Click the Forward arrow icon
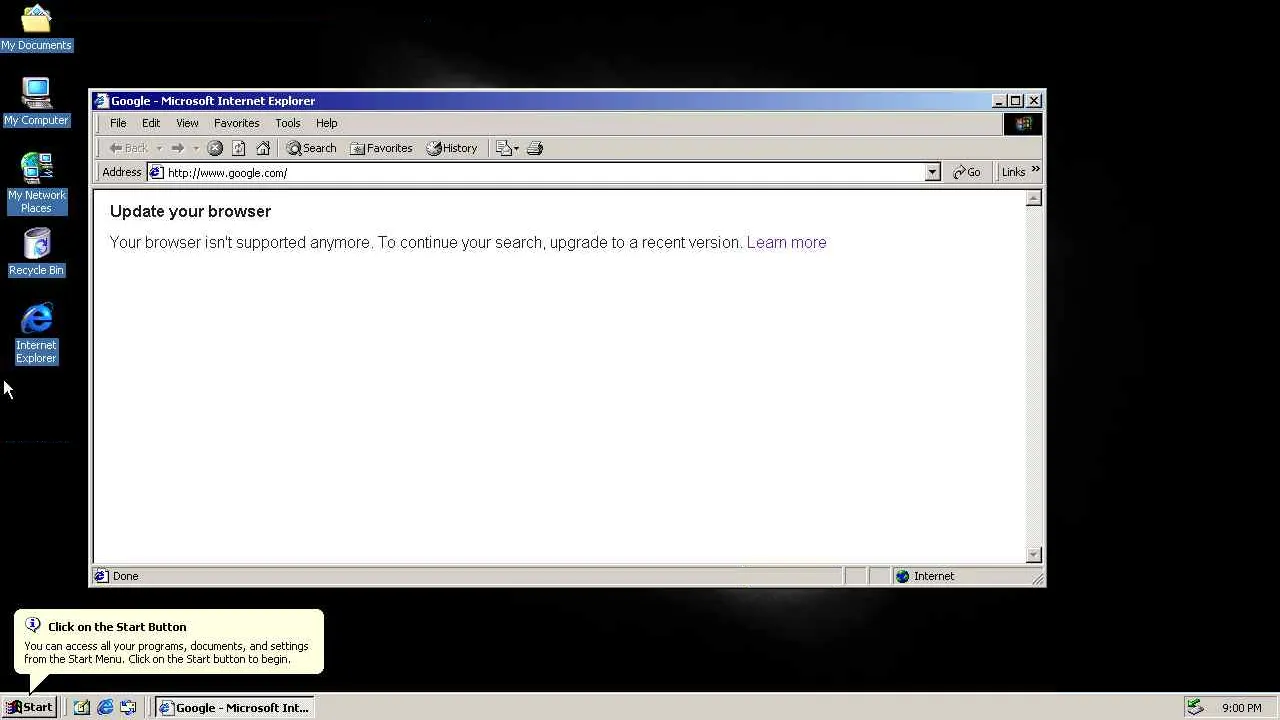This screenshot has width=1280, height=720. pos(177,148)
